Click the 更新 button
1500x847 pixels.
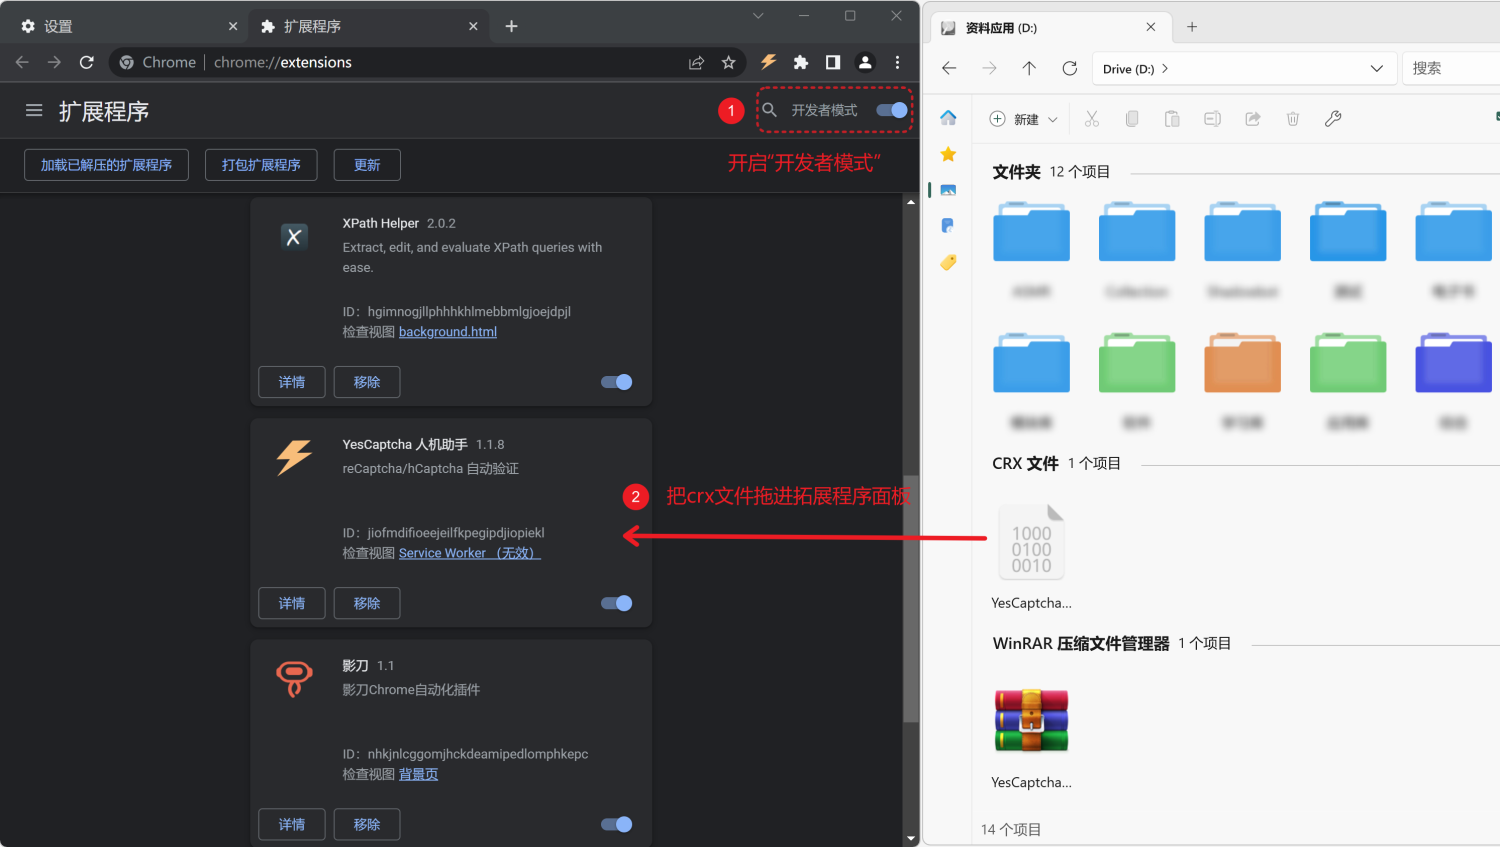click(367, 165)
